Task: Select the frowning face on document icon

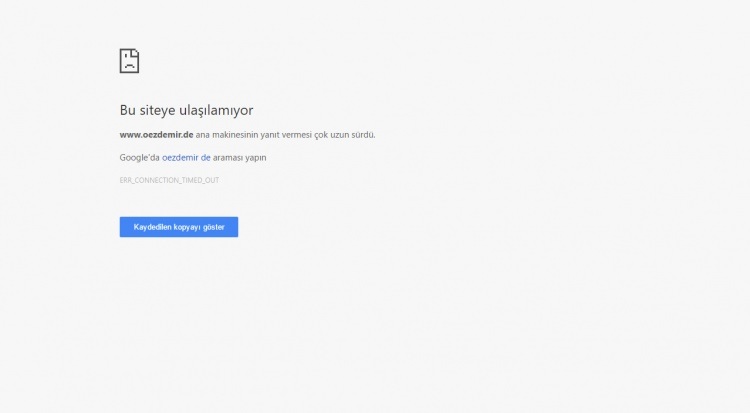Action: click(129, 63)
